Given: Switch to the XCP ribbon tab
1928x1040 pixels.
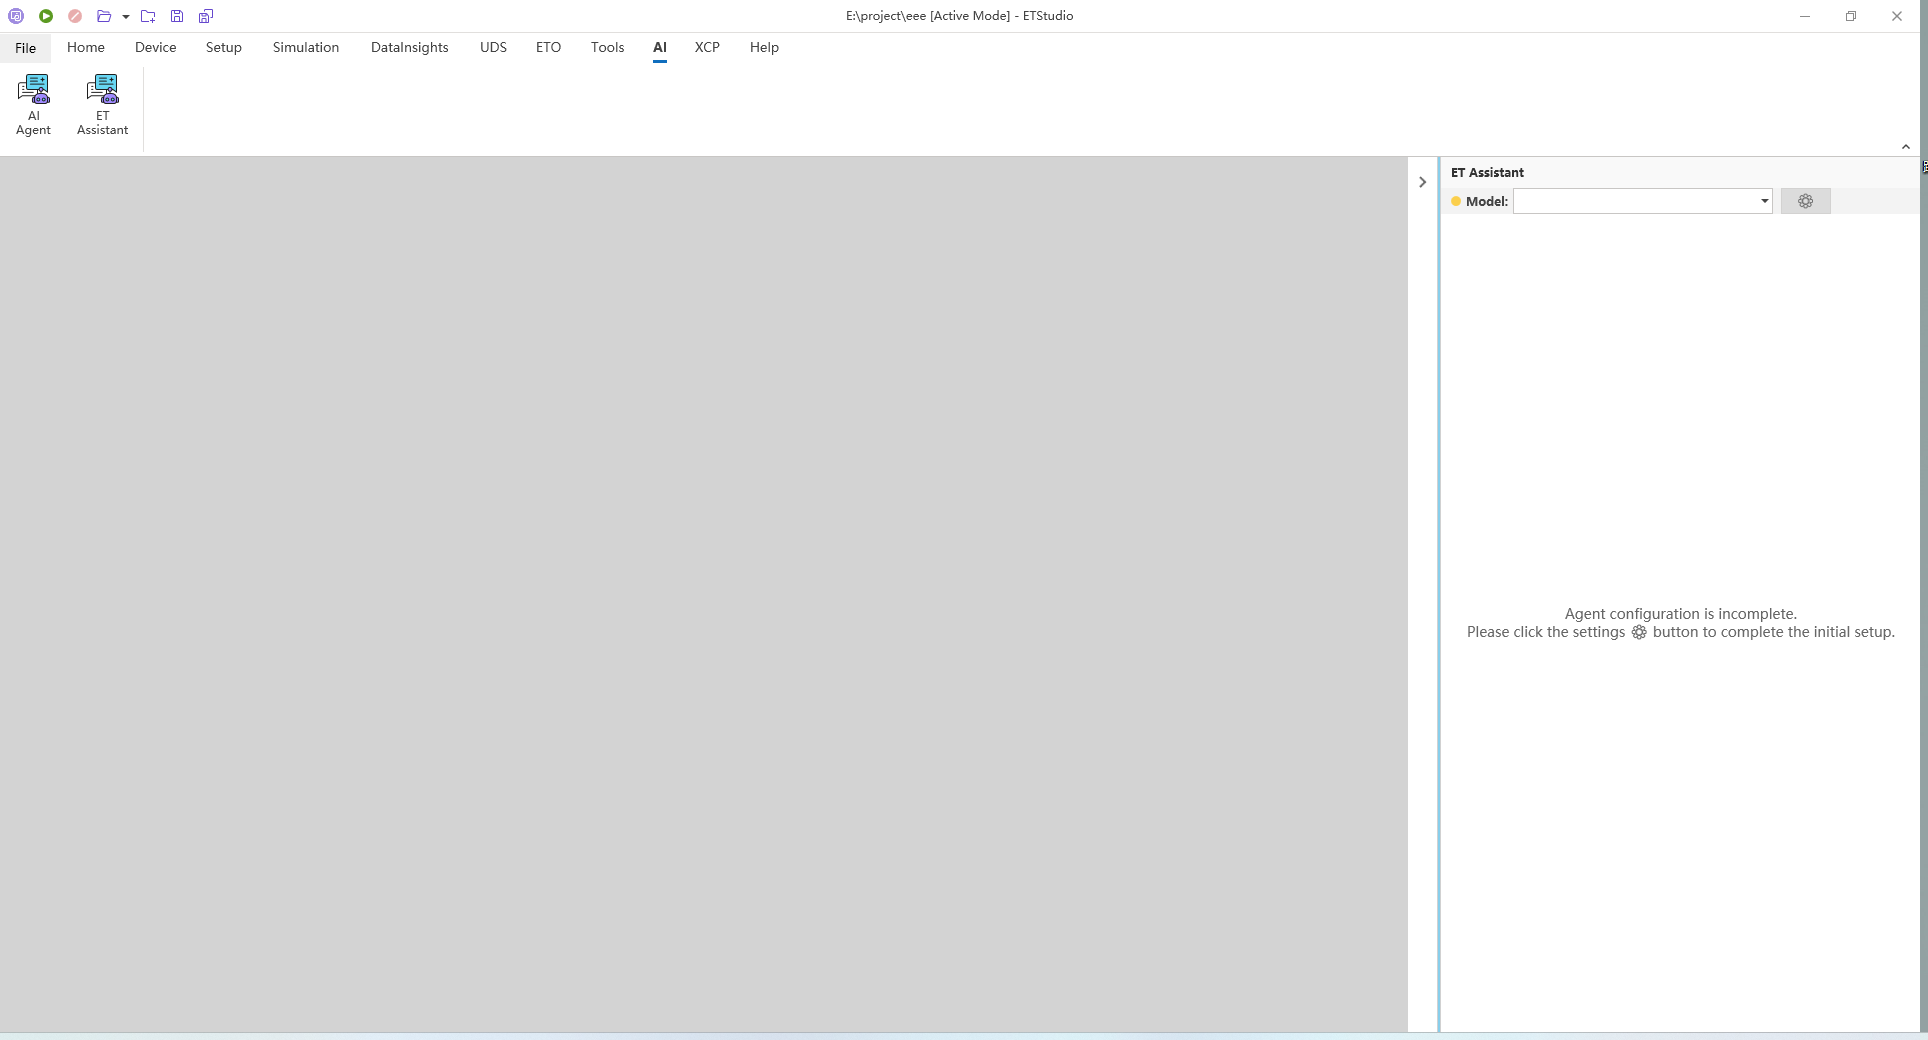Looking at the screenshot, I should (x=707, y=47).
